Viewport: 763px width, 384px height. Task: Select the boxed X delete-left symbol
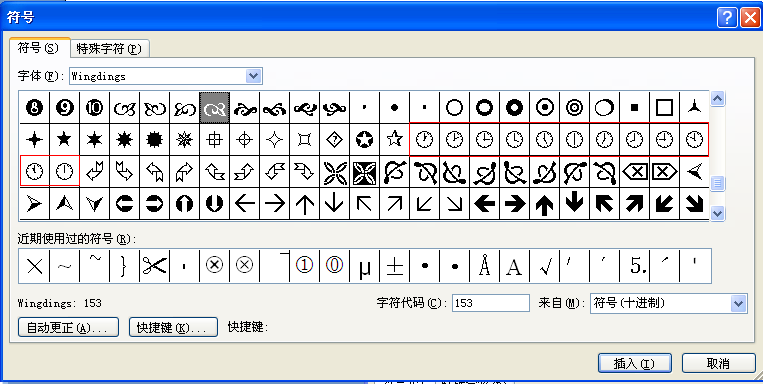tap(635, 171)
